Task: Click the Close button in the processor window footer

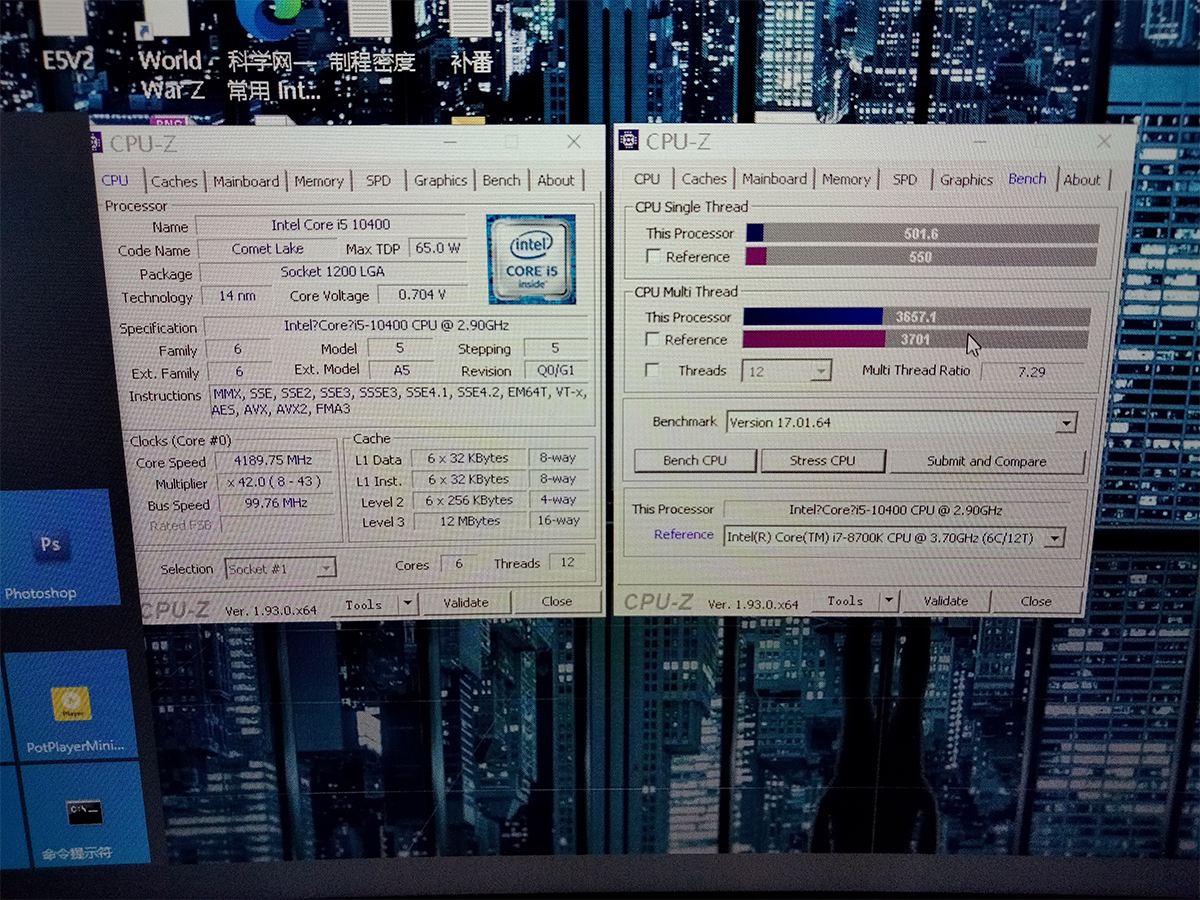Action: pos(557,602)
